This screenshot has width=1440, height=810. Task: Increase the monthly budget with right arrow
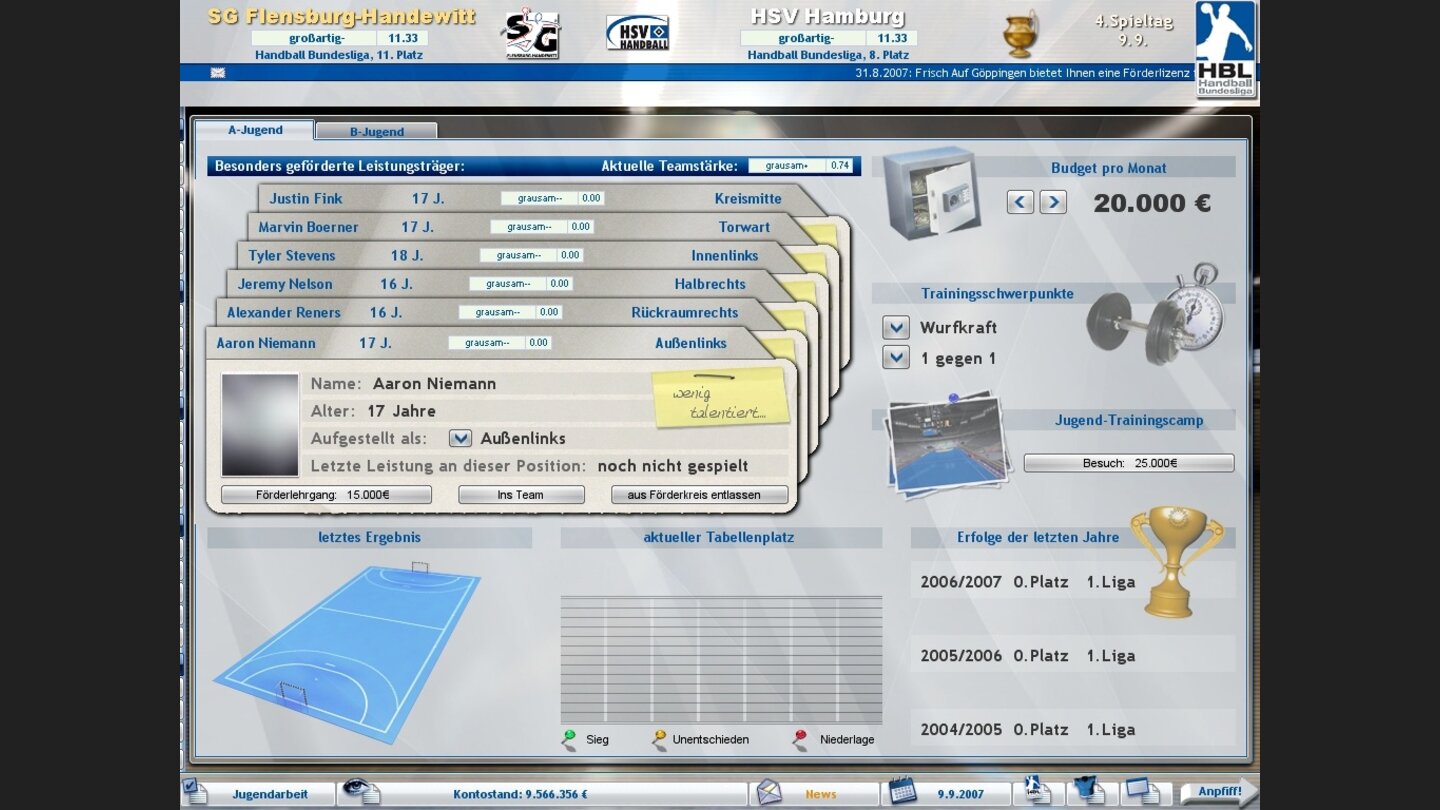coord(1053,202)
